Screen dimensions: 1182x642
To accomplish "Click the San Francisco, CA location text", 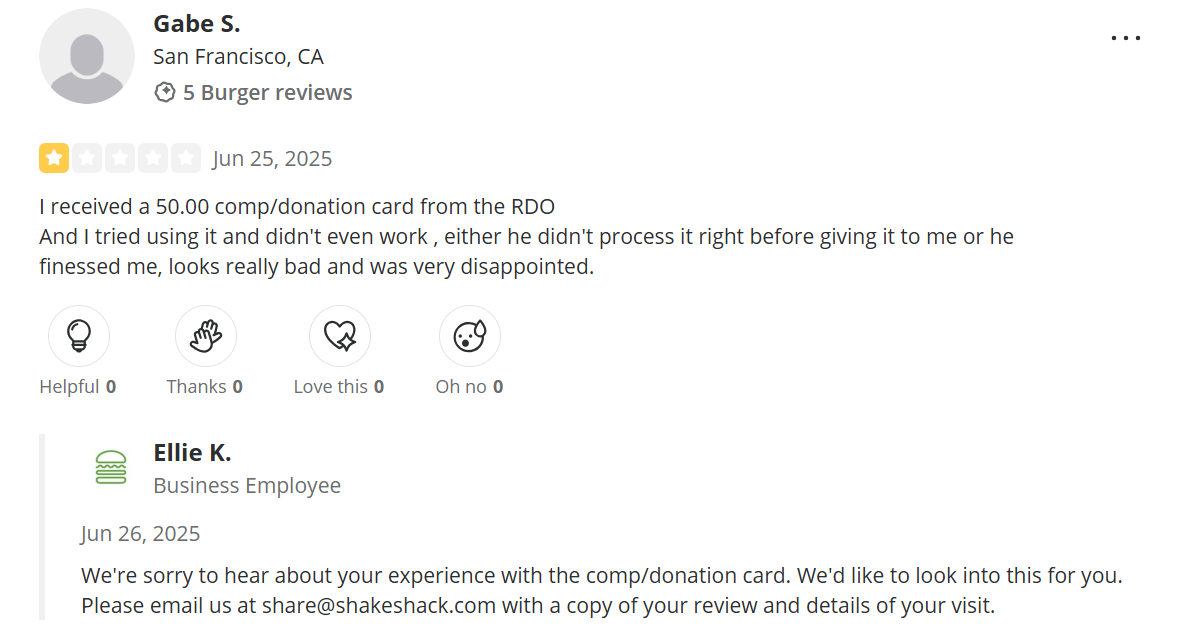I will tap(238, 56).
